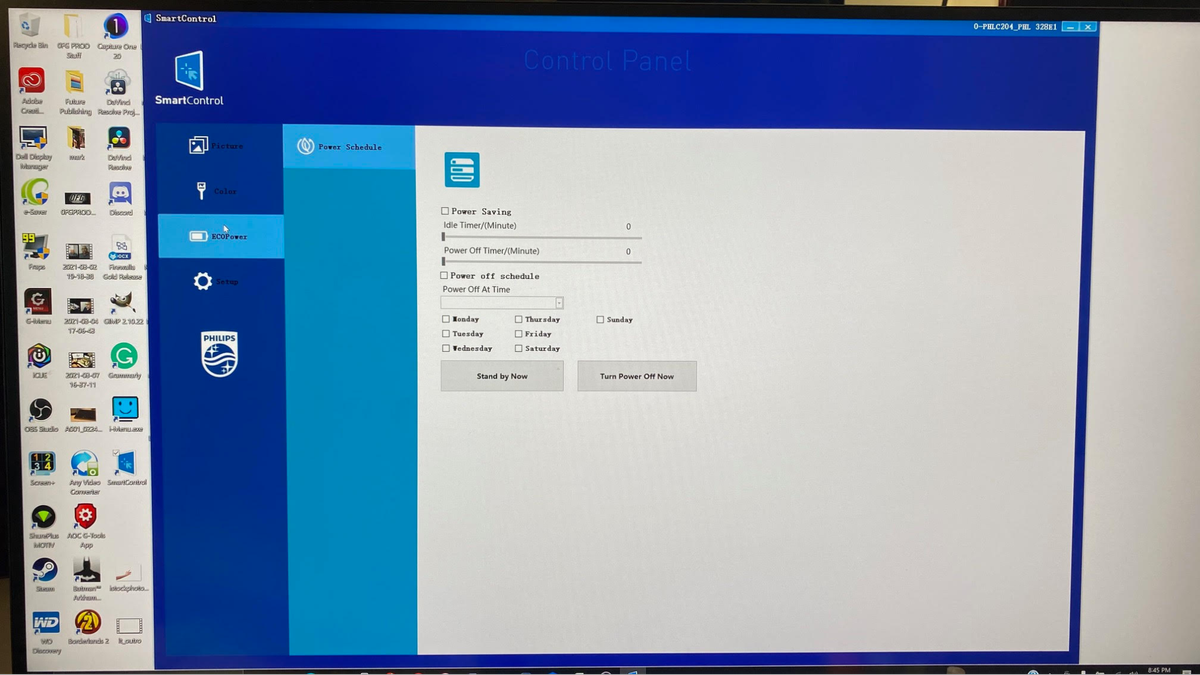Select the Power Schedule tab

click(348, 147)
